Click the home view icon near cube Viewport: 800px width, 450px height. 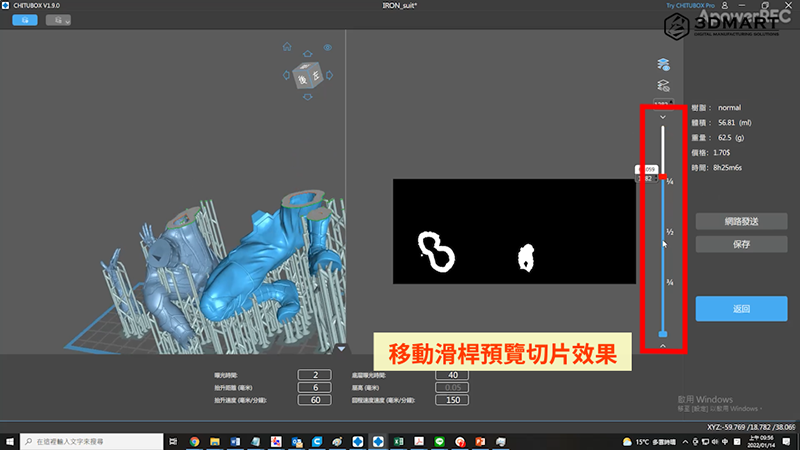(x=287, y=45)
